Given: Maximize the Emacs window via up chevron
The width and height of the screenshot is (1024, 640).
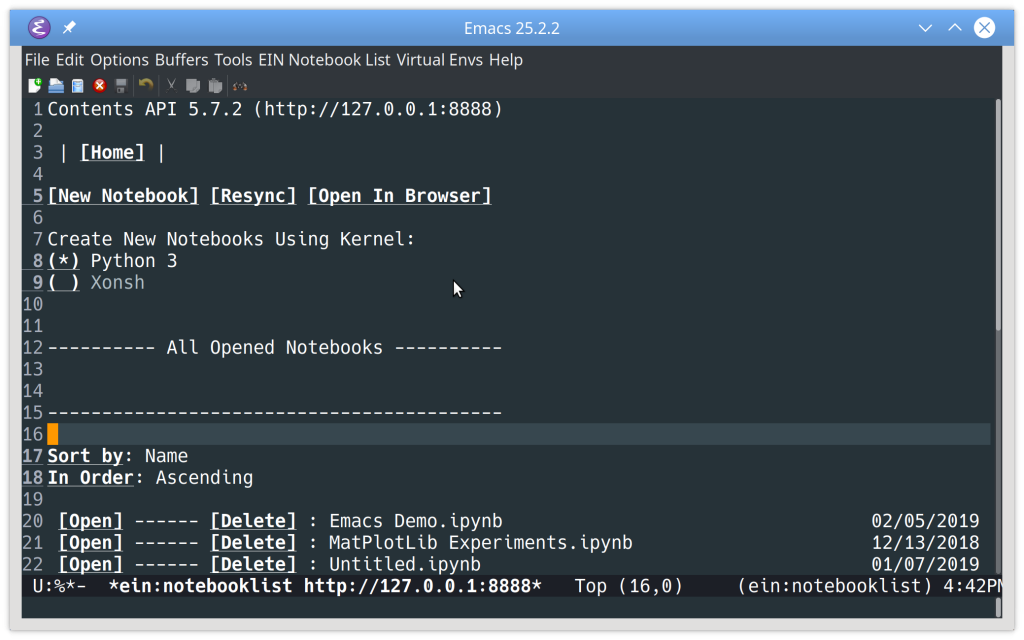Looking at the screenshot, I should pyautogui.click(x=955, y=27).
